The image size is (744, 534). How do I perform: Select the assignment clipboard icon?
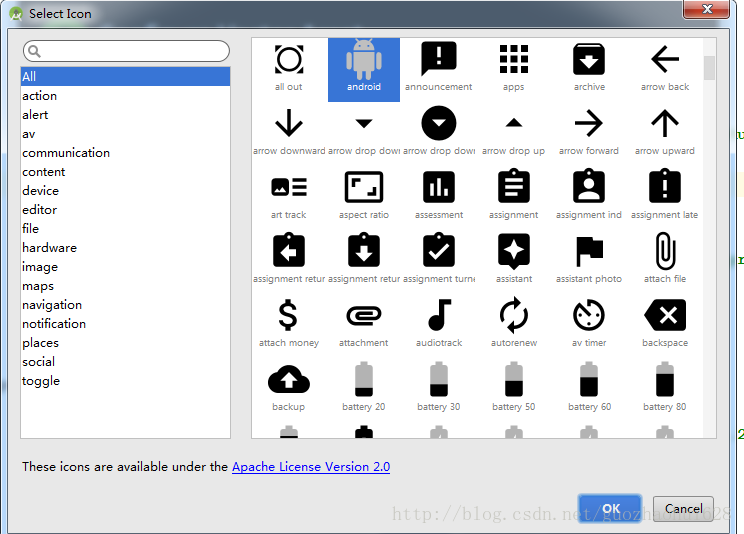(514, 186)
